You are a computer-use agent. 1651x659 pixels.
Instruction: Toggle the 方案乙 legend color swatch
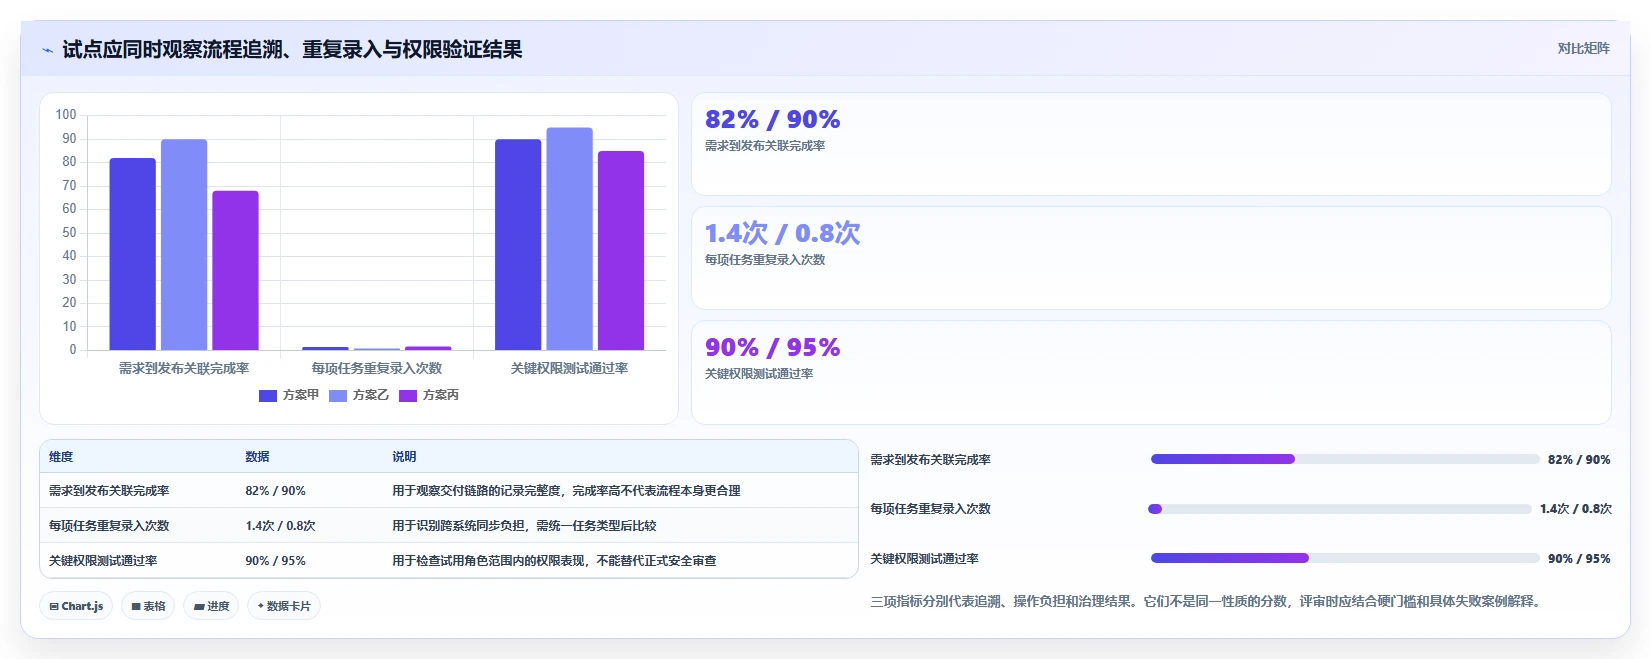pyautogui.click(x=338, y=396)
